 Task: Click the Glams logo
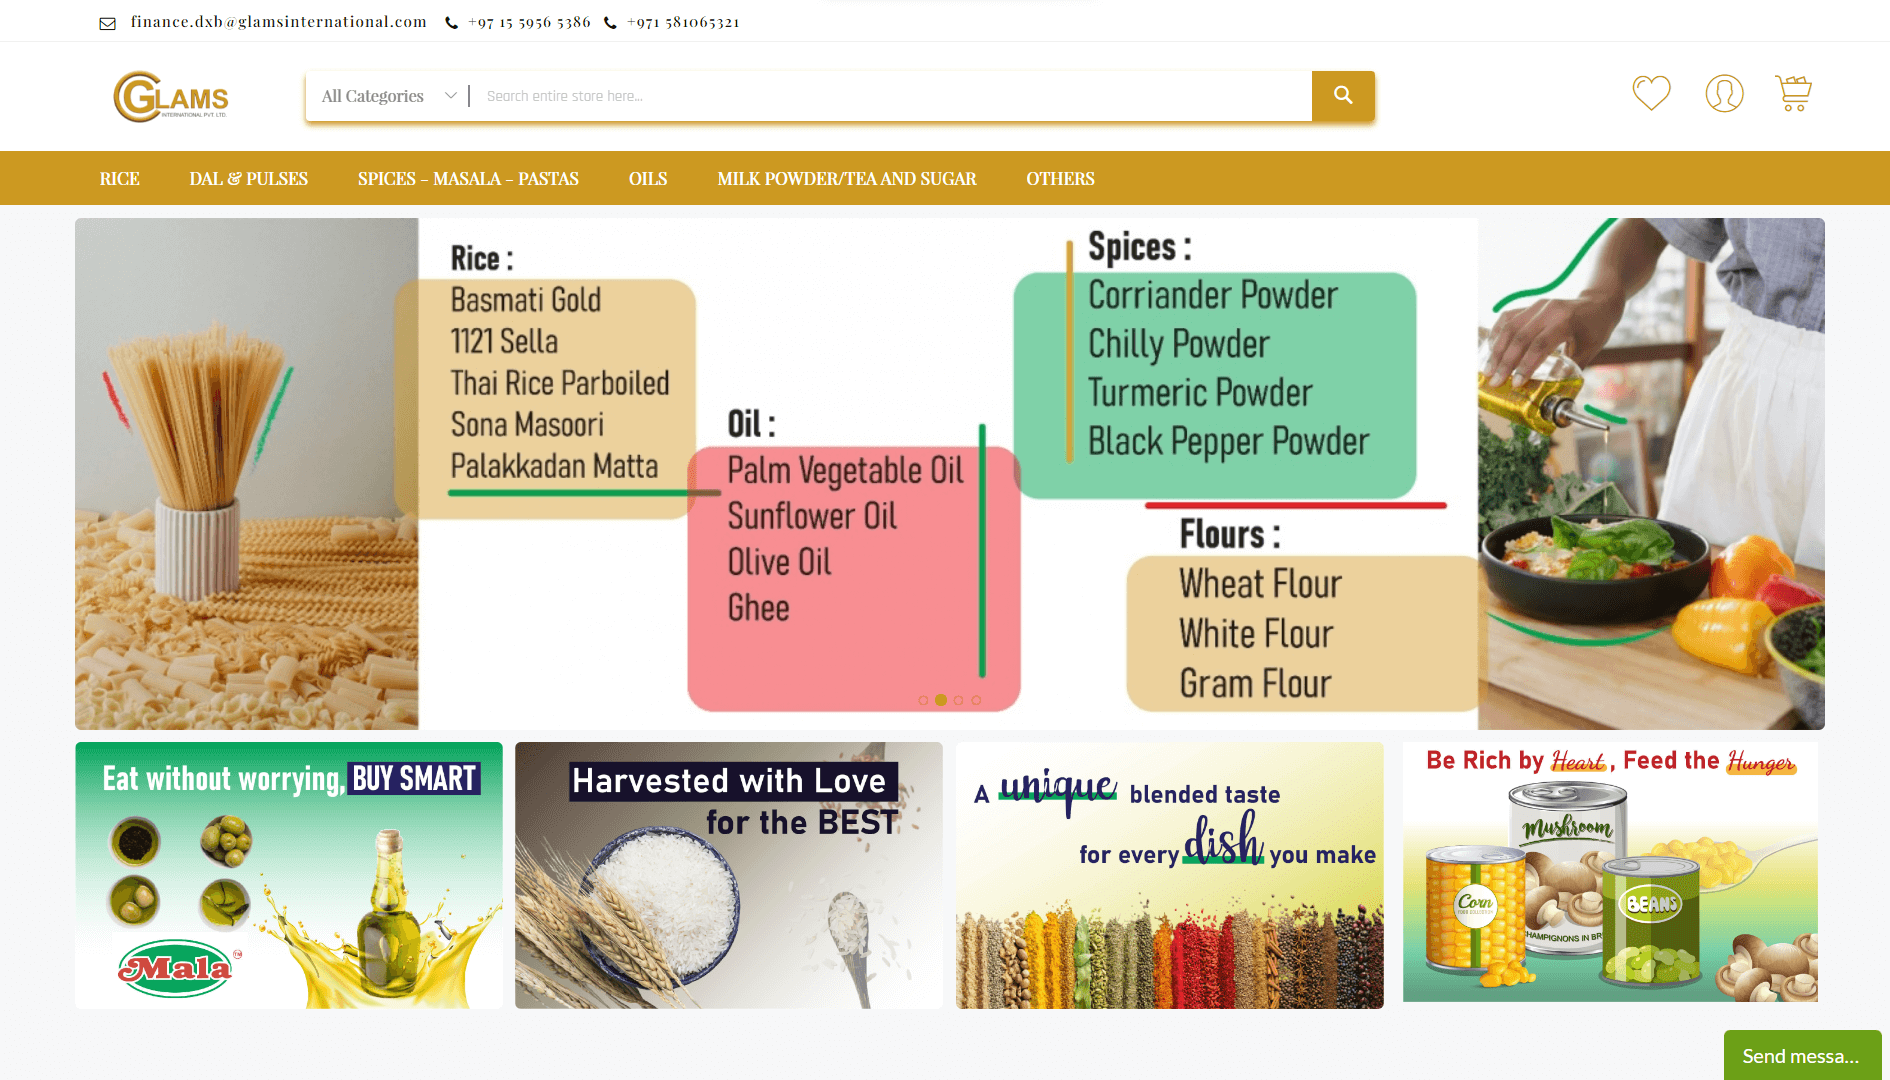[171, 97]
